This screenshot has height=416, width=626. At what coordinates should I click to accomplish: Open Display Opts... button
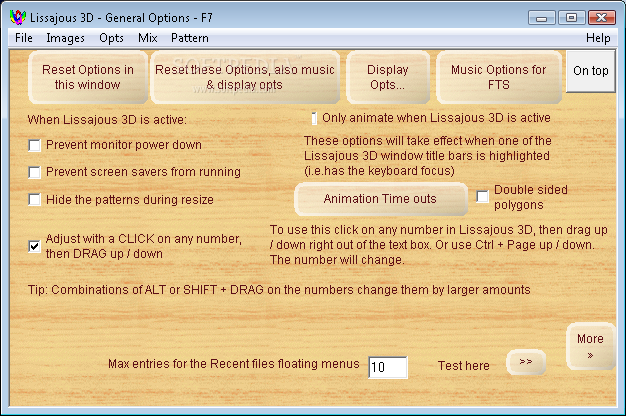[x=388, y=77]
